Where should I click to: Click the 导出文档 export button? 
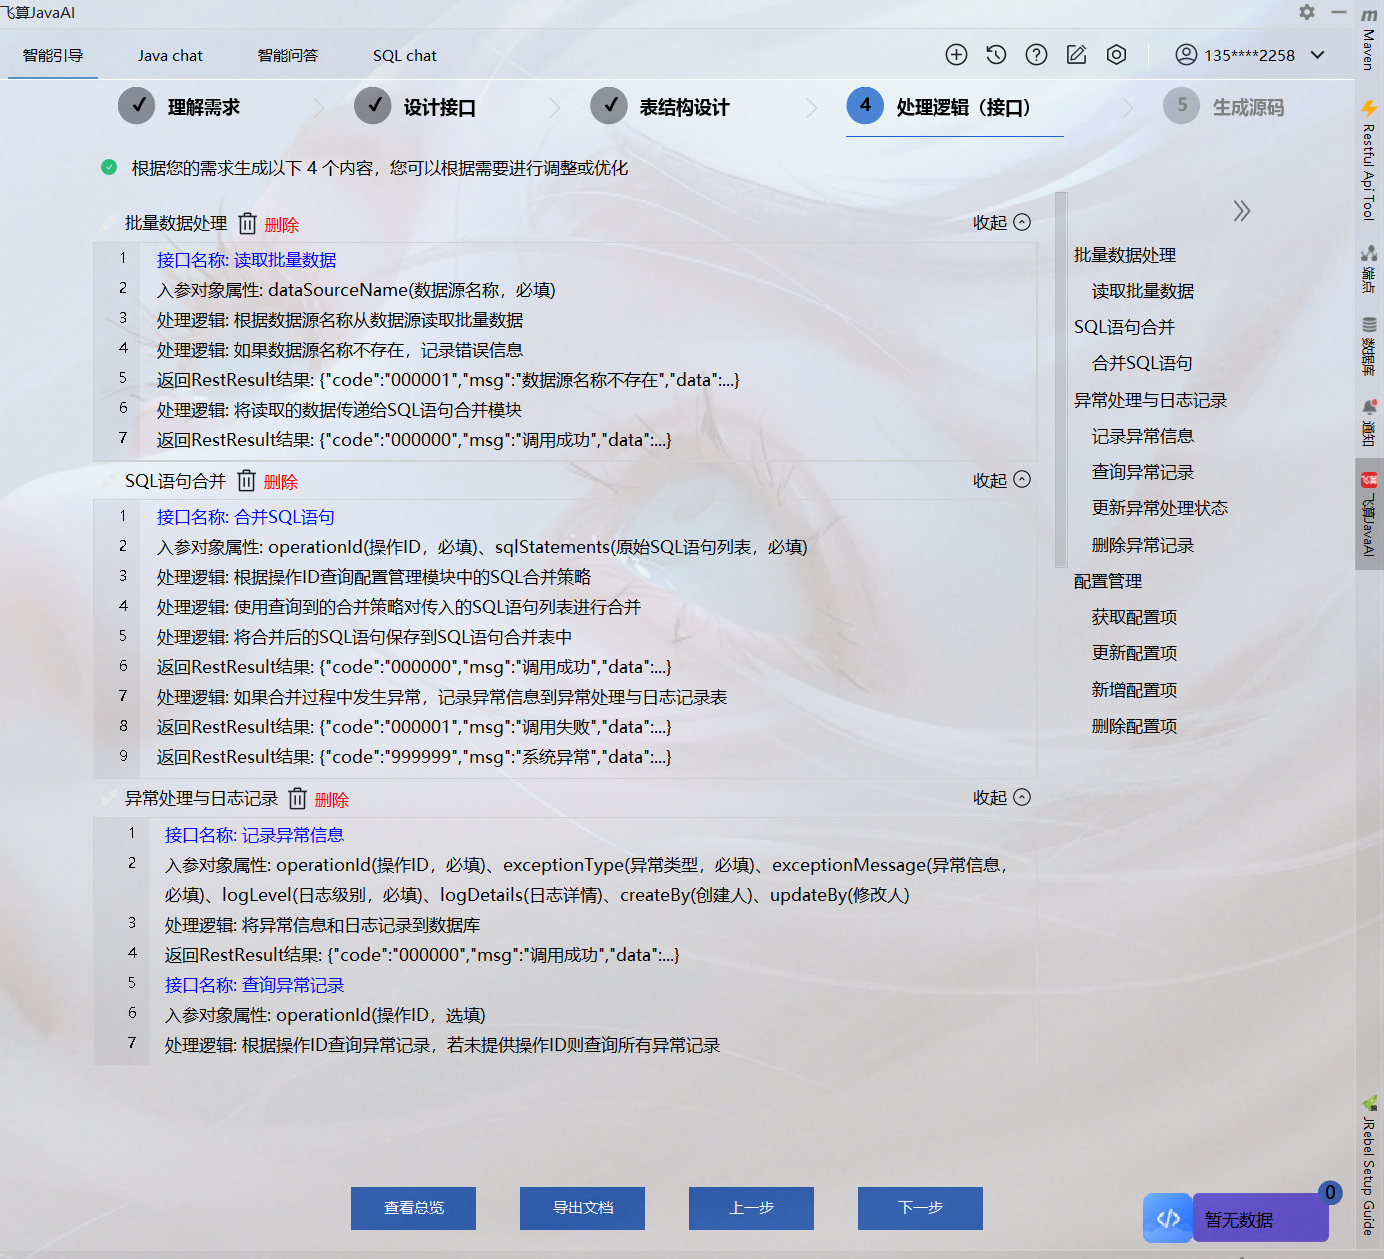tap(582, 1208)
